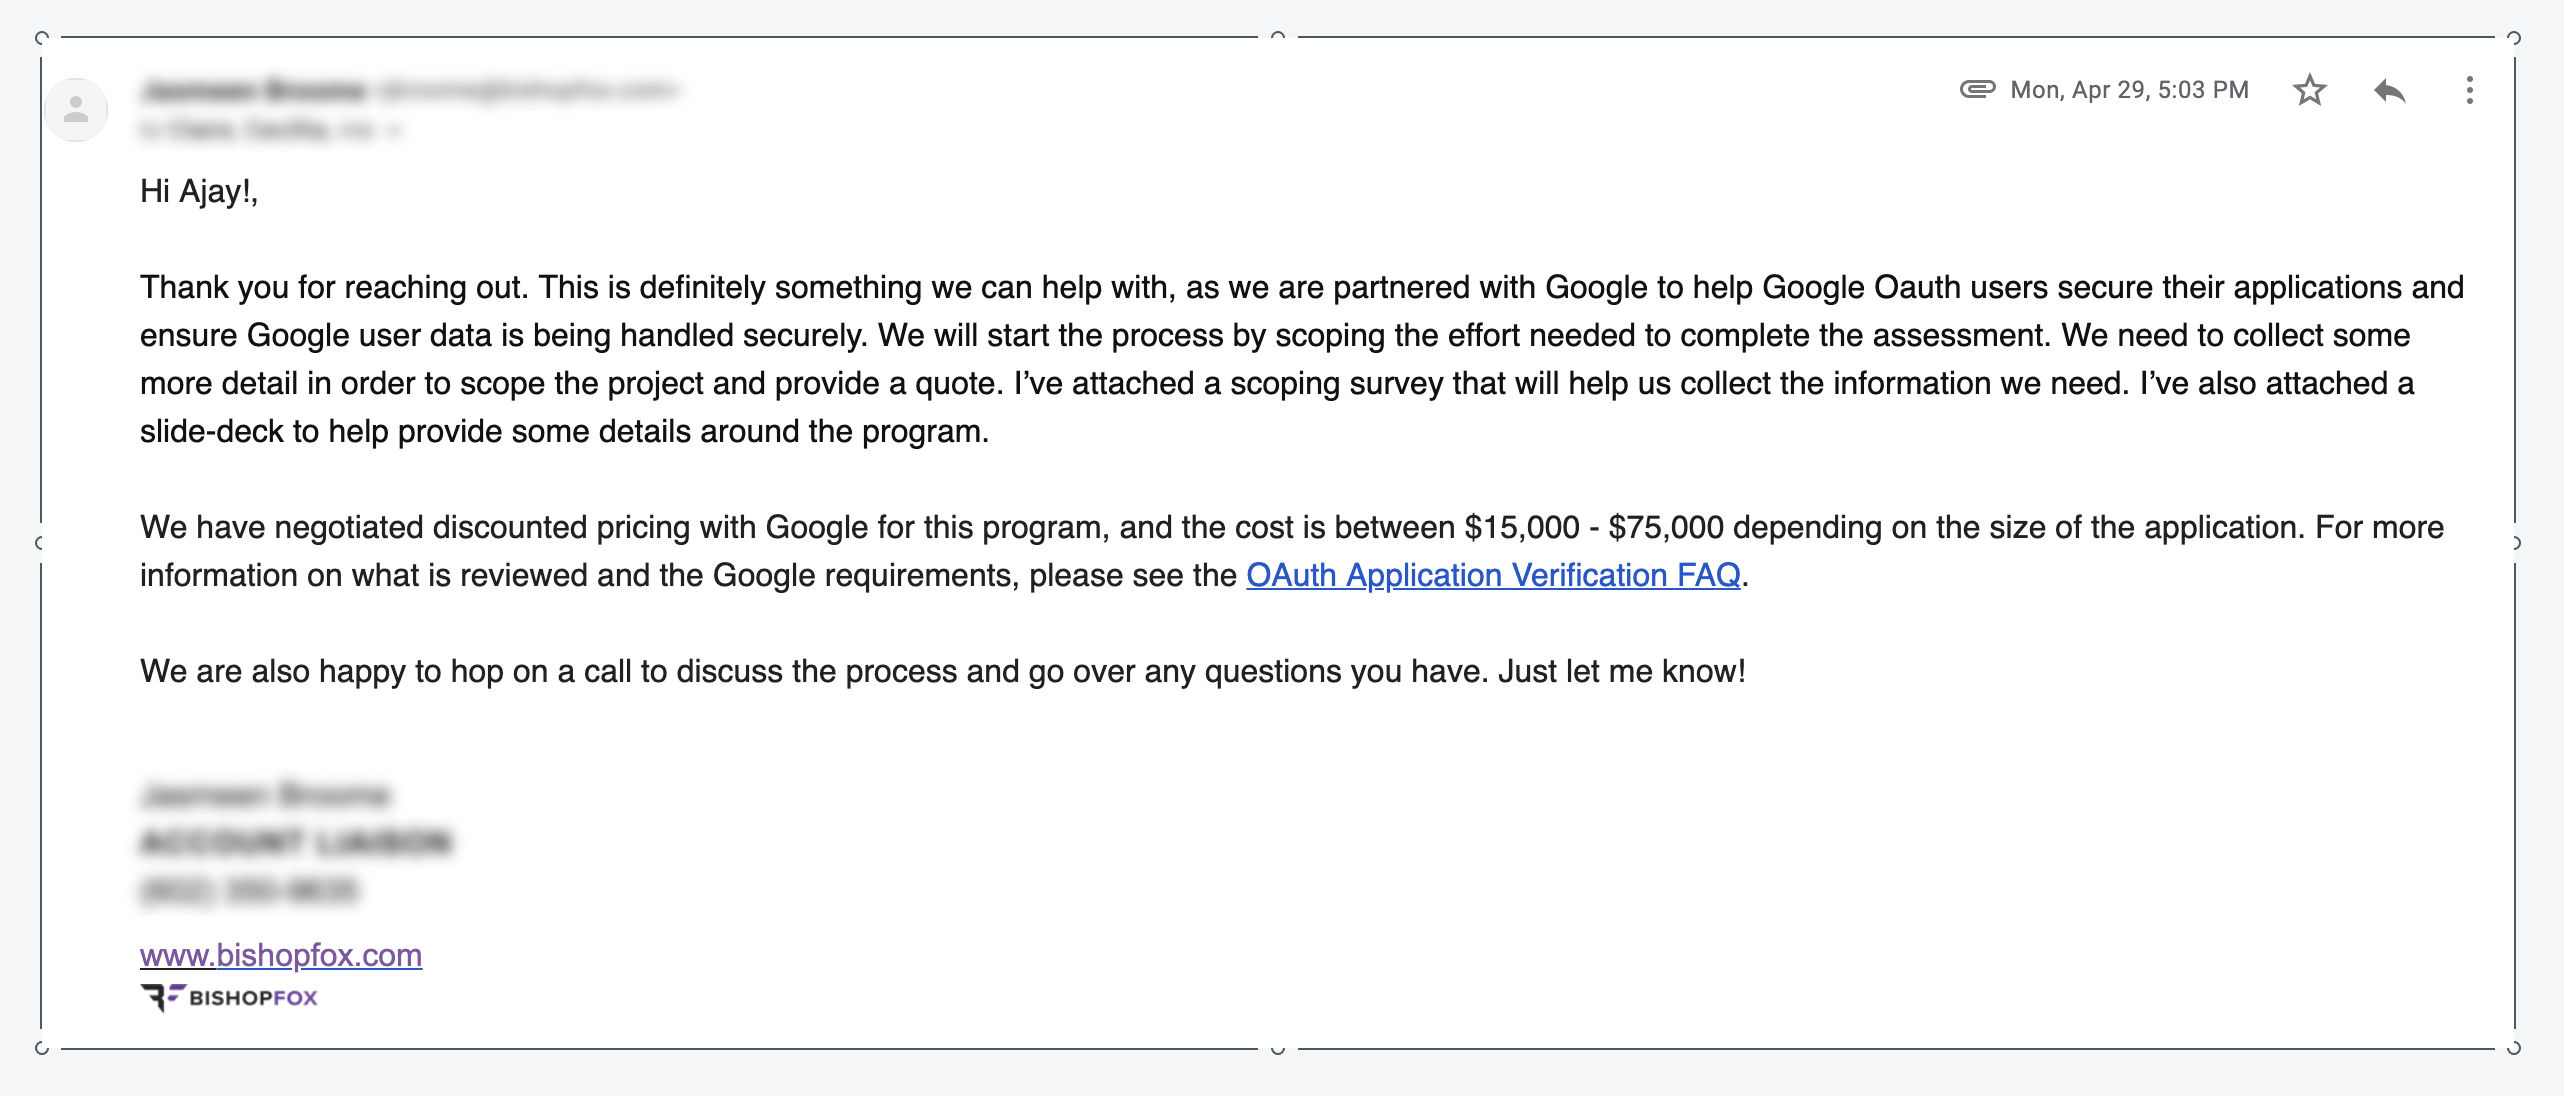Screen dimensions: 2564x1096
Task: Click the blurred sender name in header
Action: [x=254, y=91]
